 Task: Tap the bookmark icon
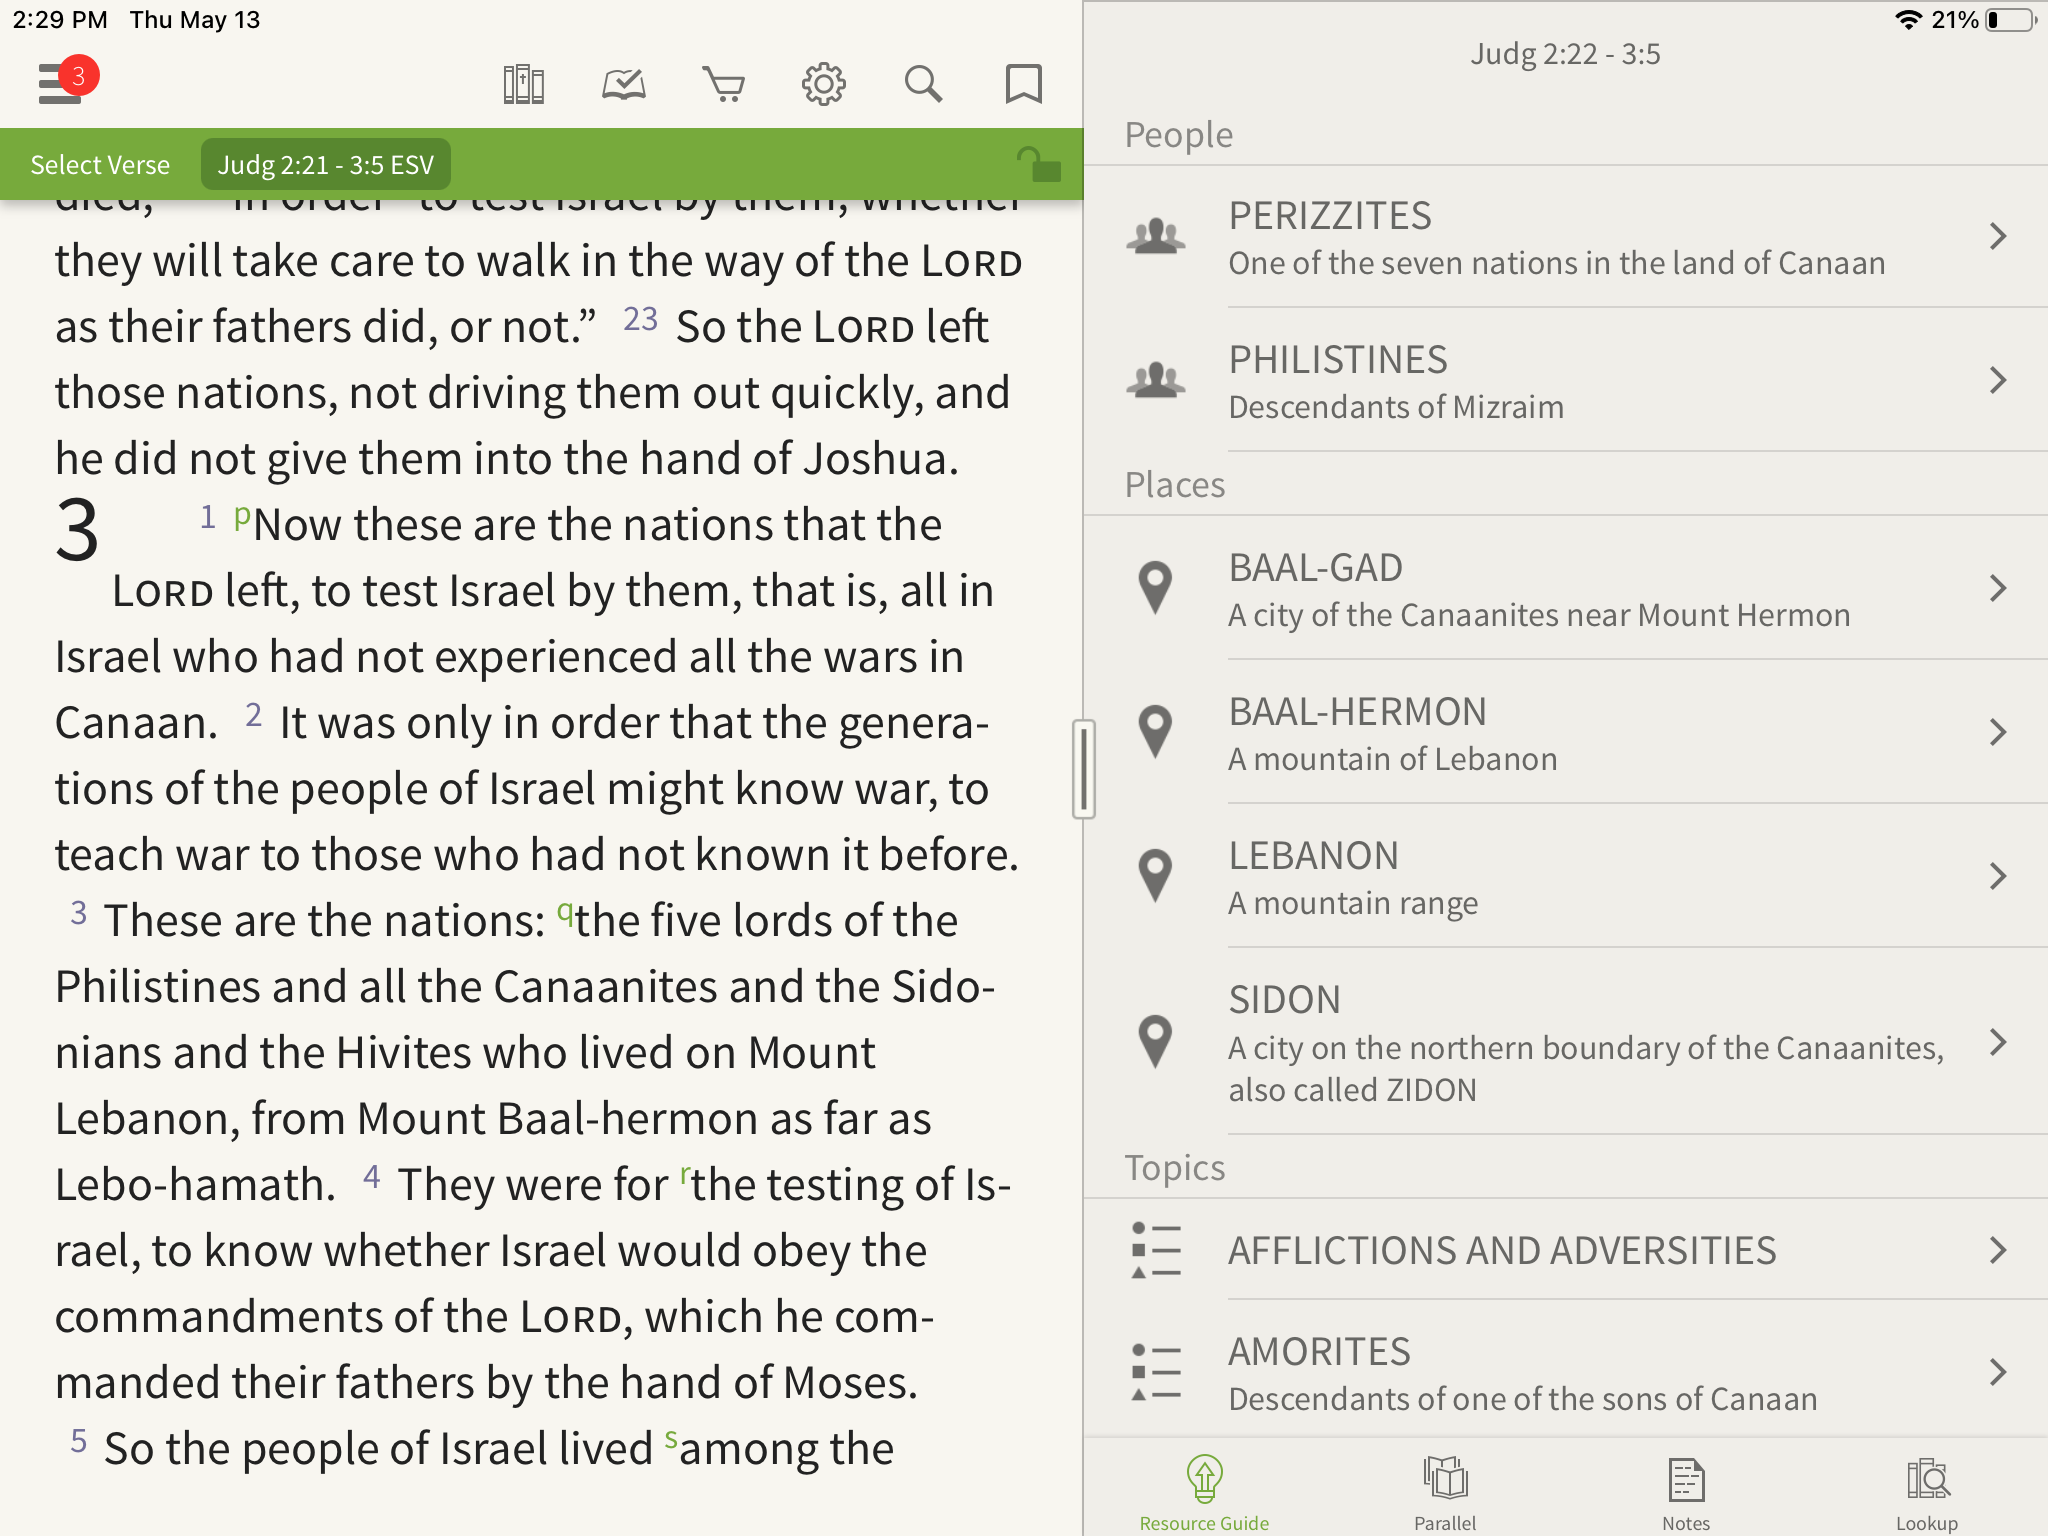[1023, 85]
